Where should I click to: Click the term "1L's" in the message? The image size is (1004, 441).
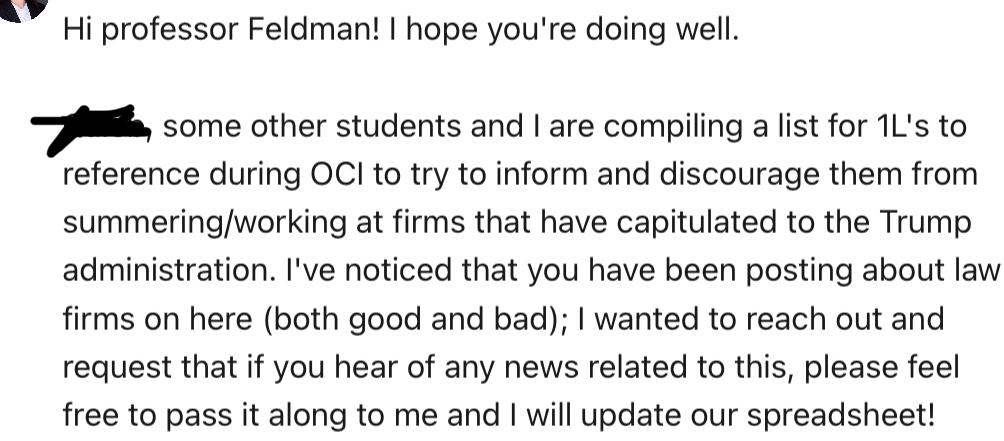click(x=905, y=127)
